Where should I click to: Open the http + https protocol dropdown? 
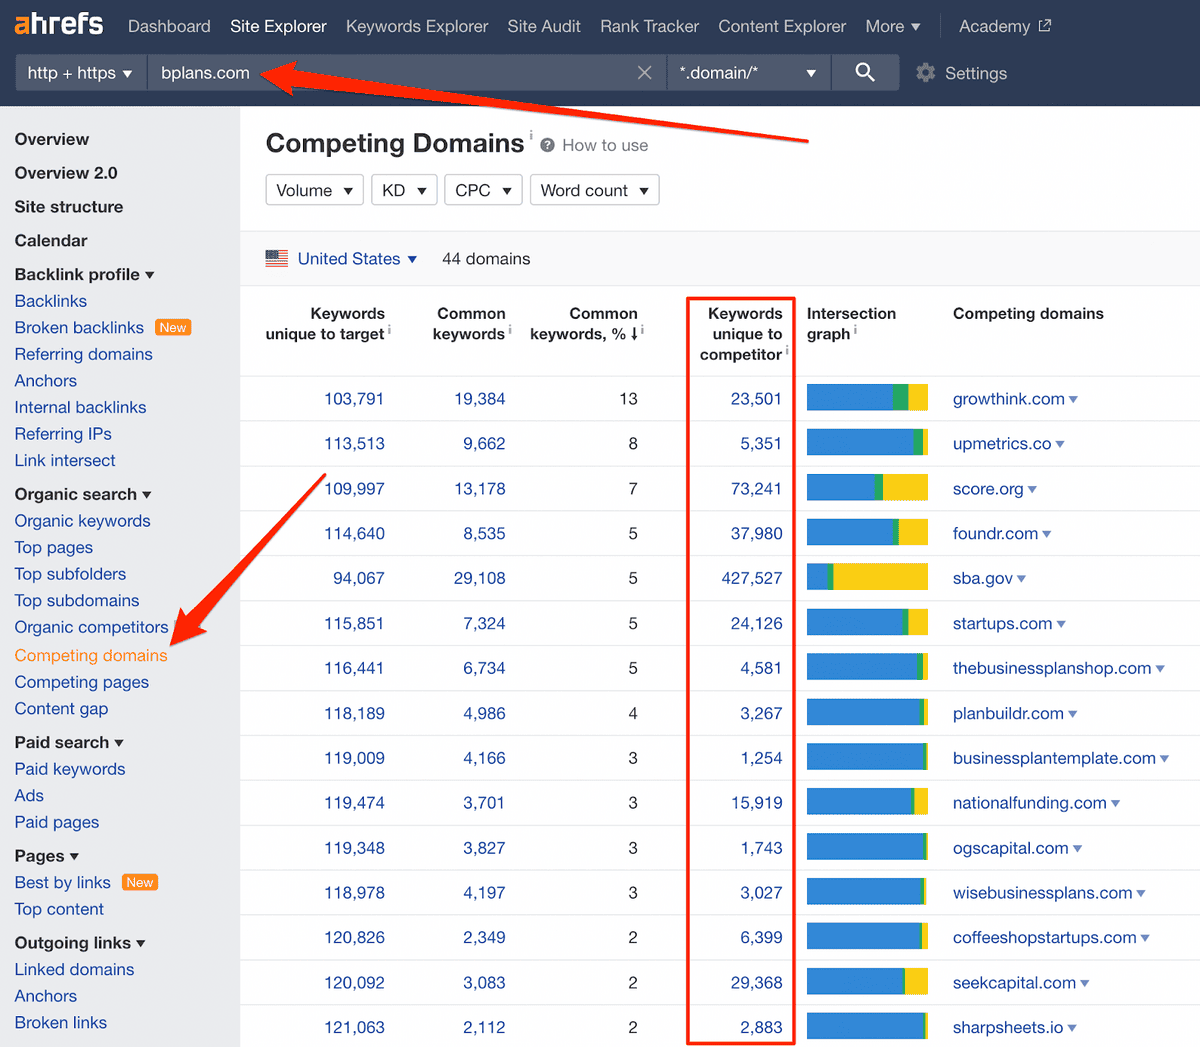coord(81,73)
